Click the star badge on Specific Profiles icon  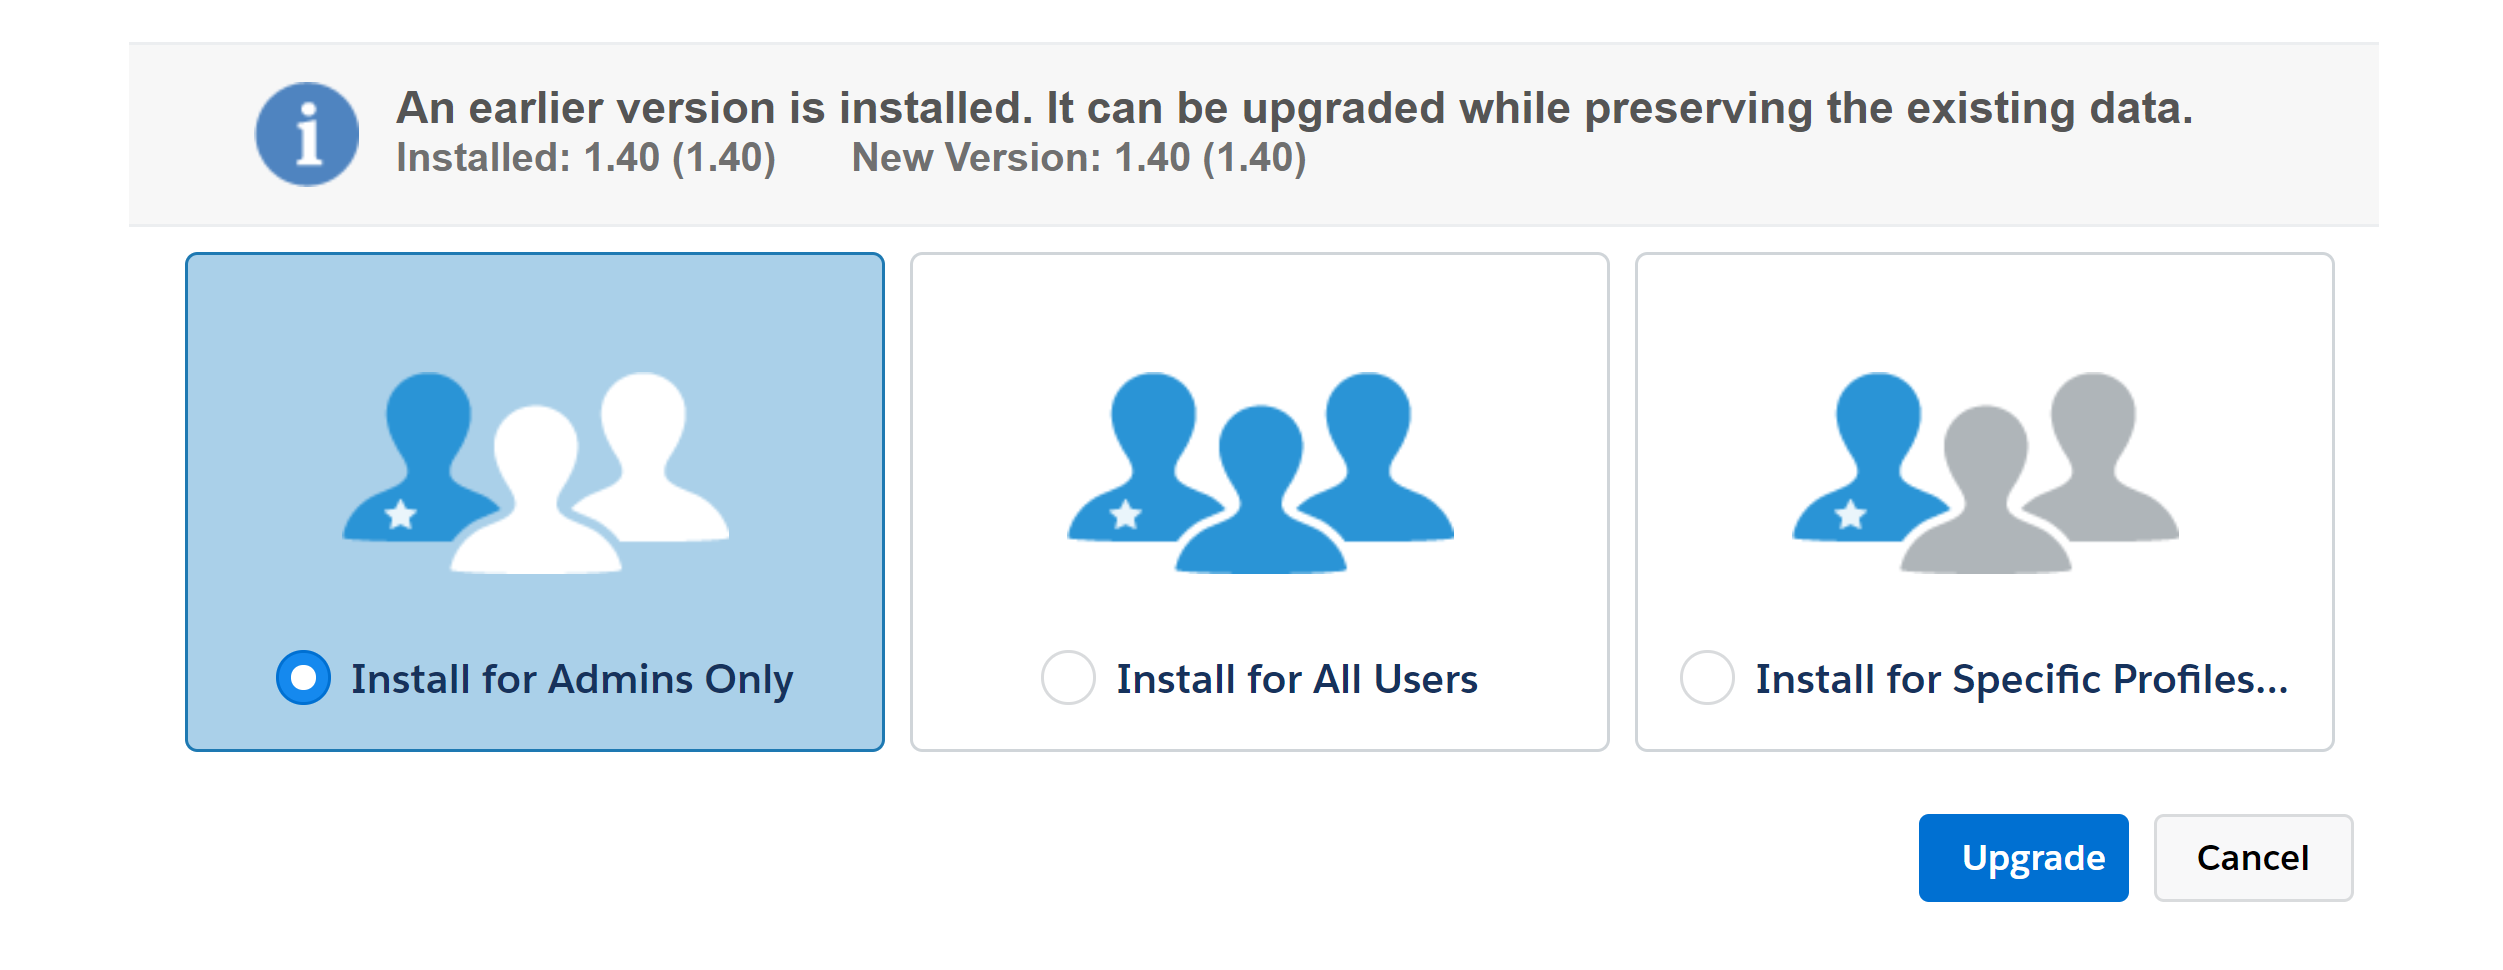pos(1851,515)
